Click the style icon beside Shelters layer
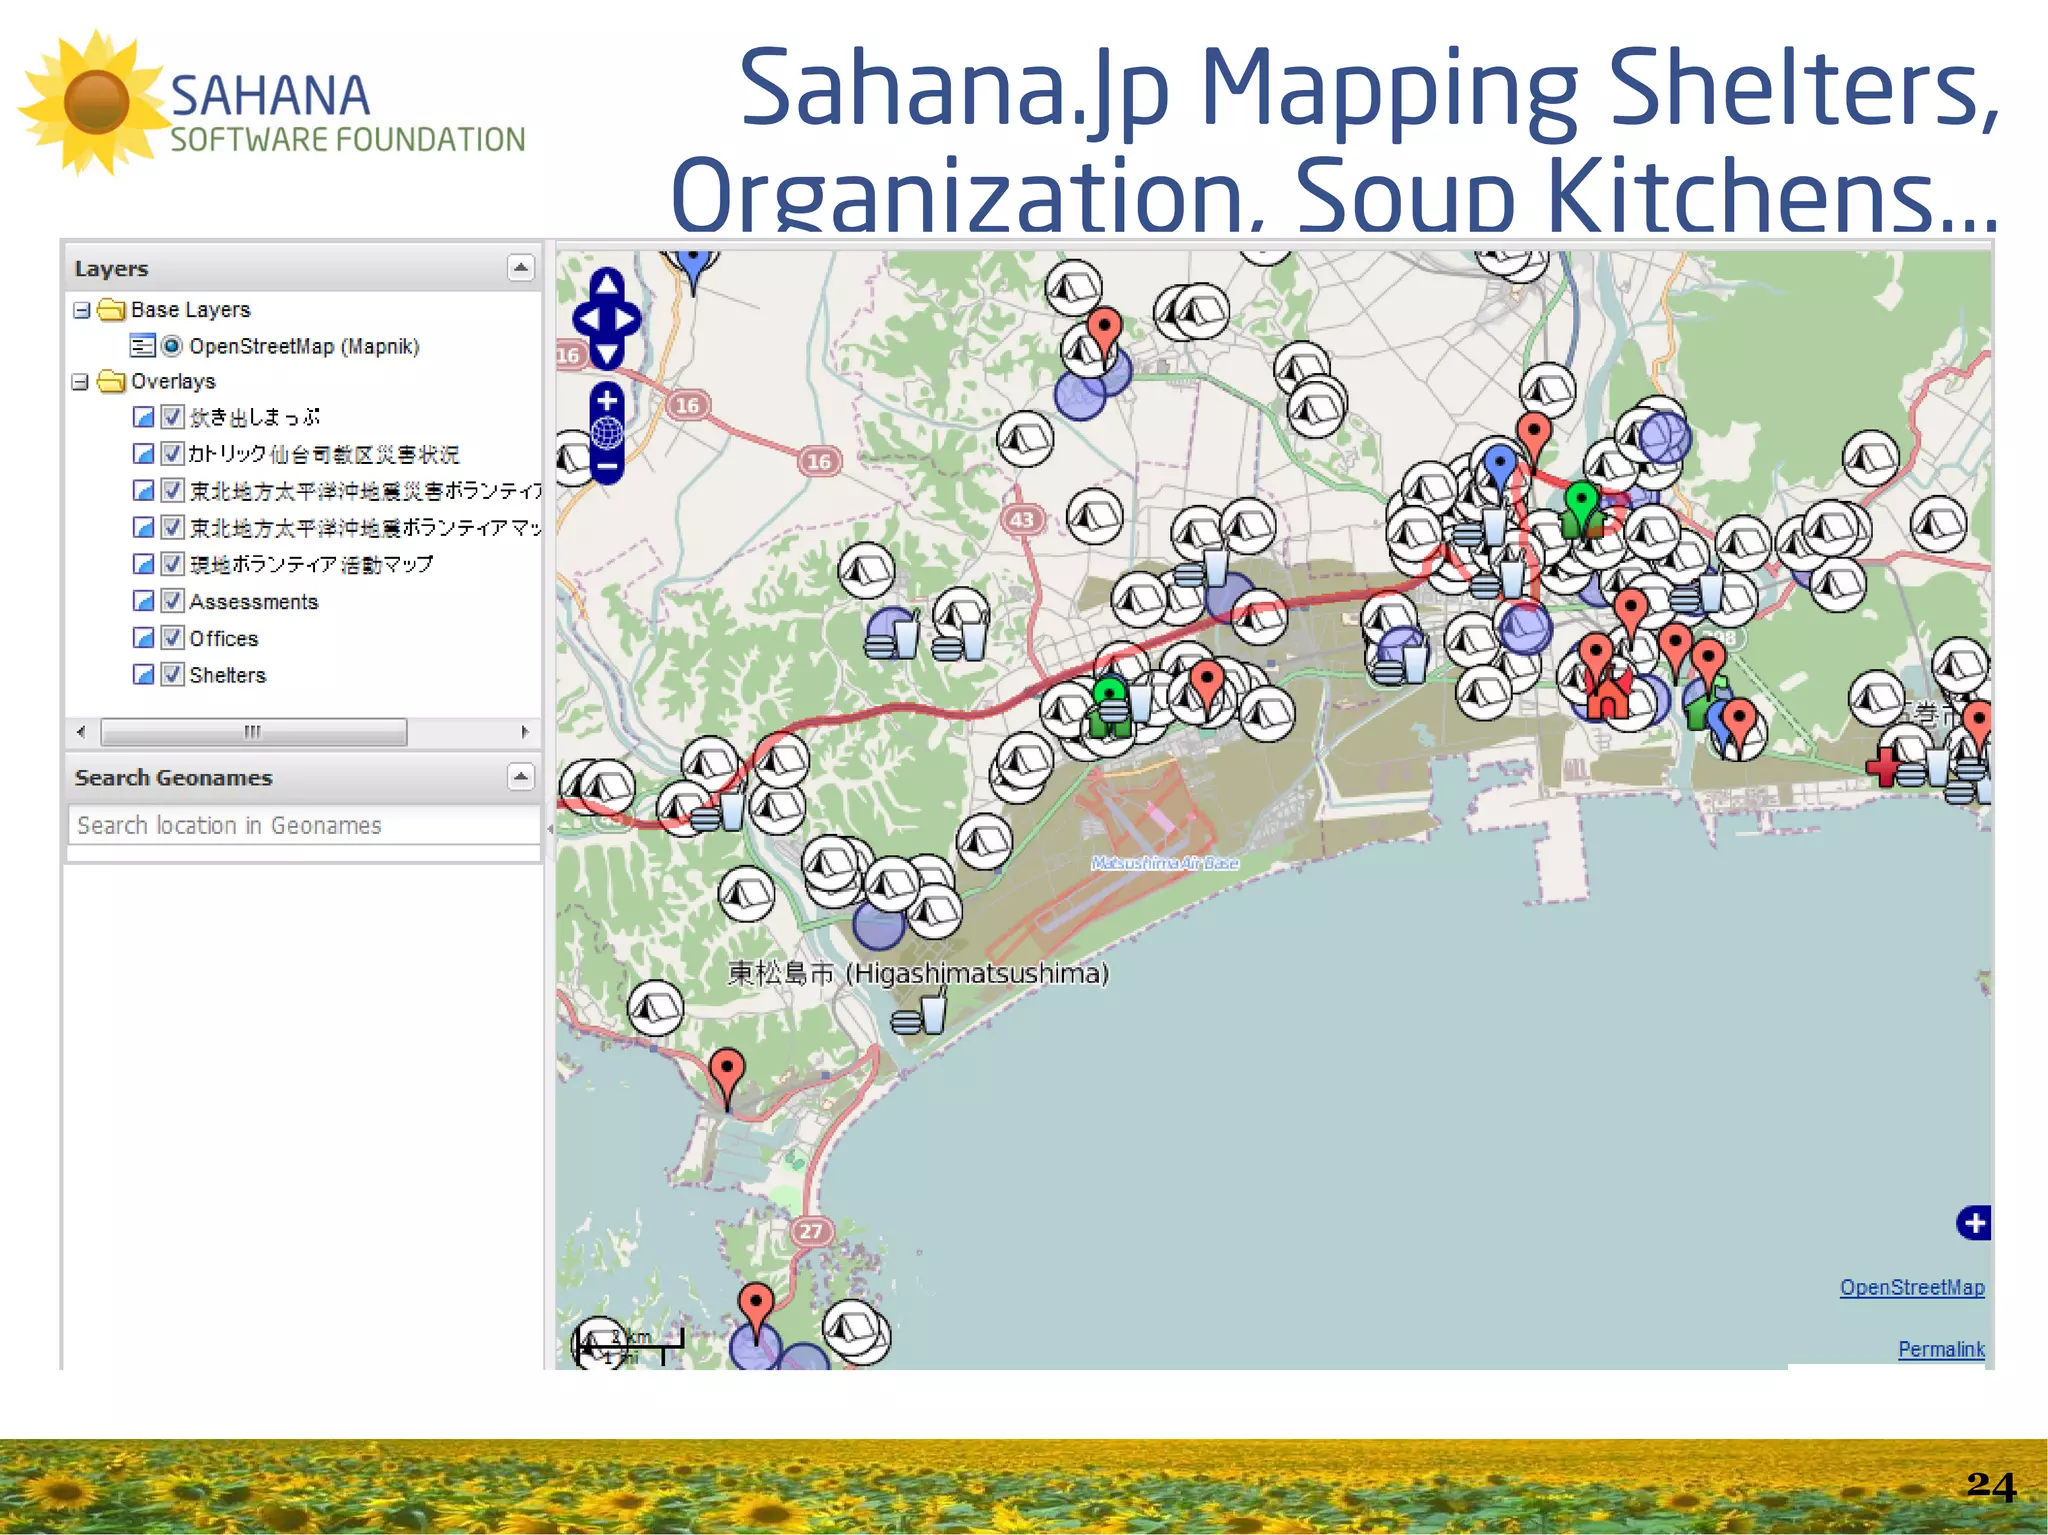2048x1535 pixels. pos(143,674)
